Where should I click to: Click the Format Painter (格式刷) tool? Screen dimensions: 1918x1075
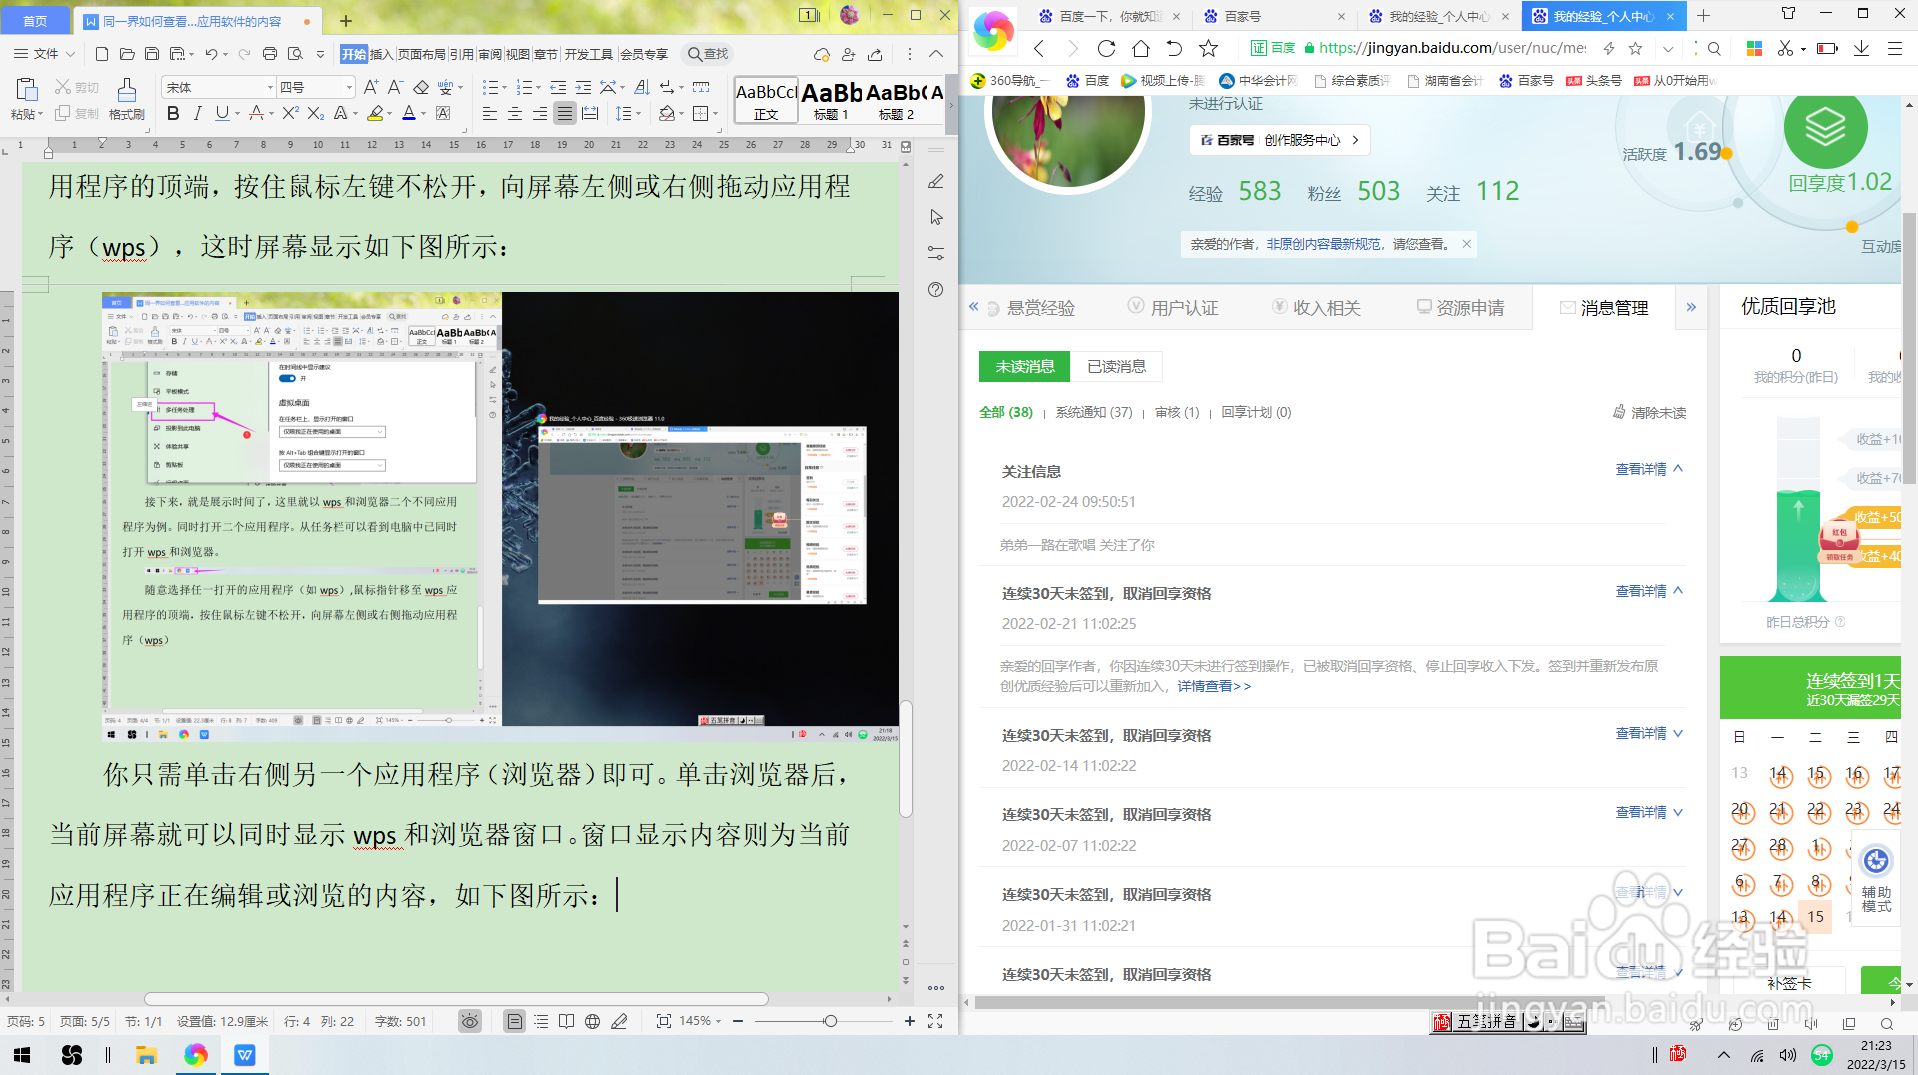pyautogui.click(x=127, y=100)
